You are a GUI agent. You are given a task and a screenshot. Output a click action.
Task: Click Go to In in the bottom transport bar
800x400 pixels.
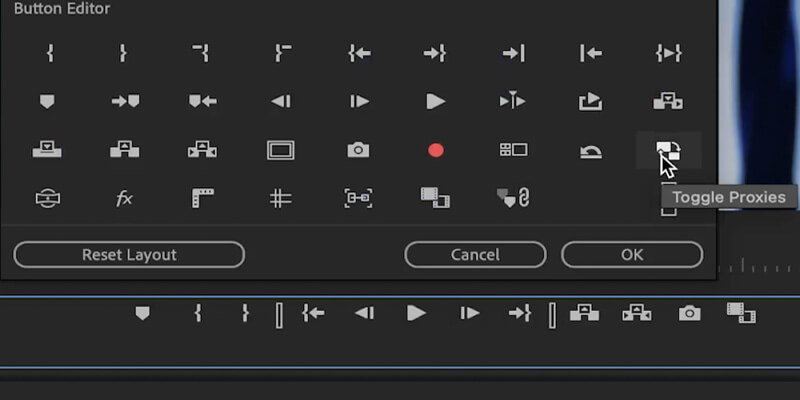coord(313,313)
